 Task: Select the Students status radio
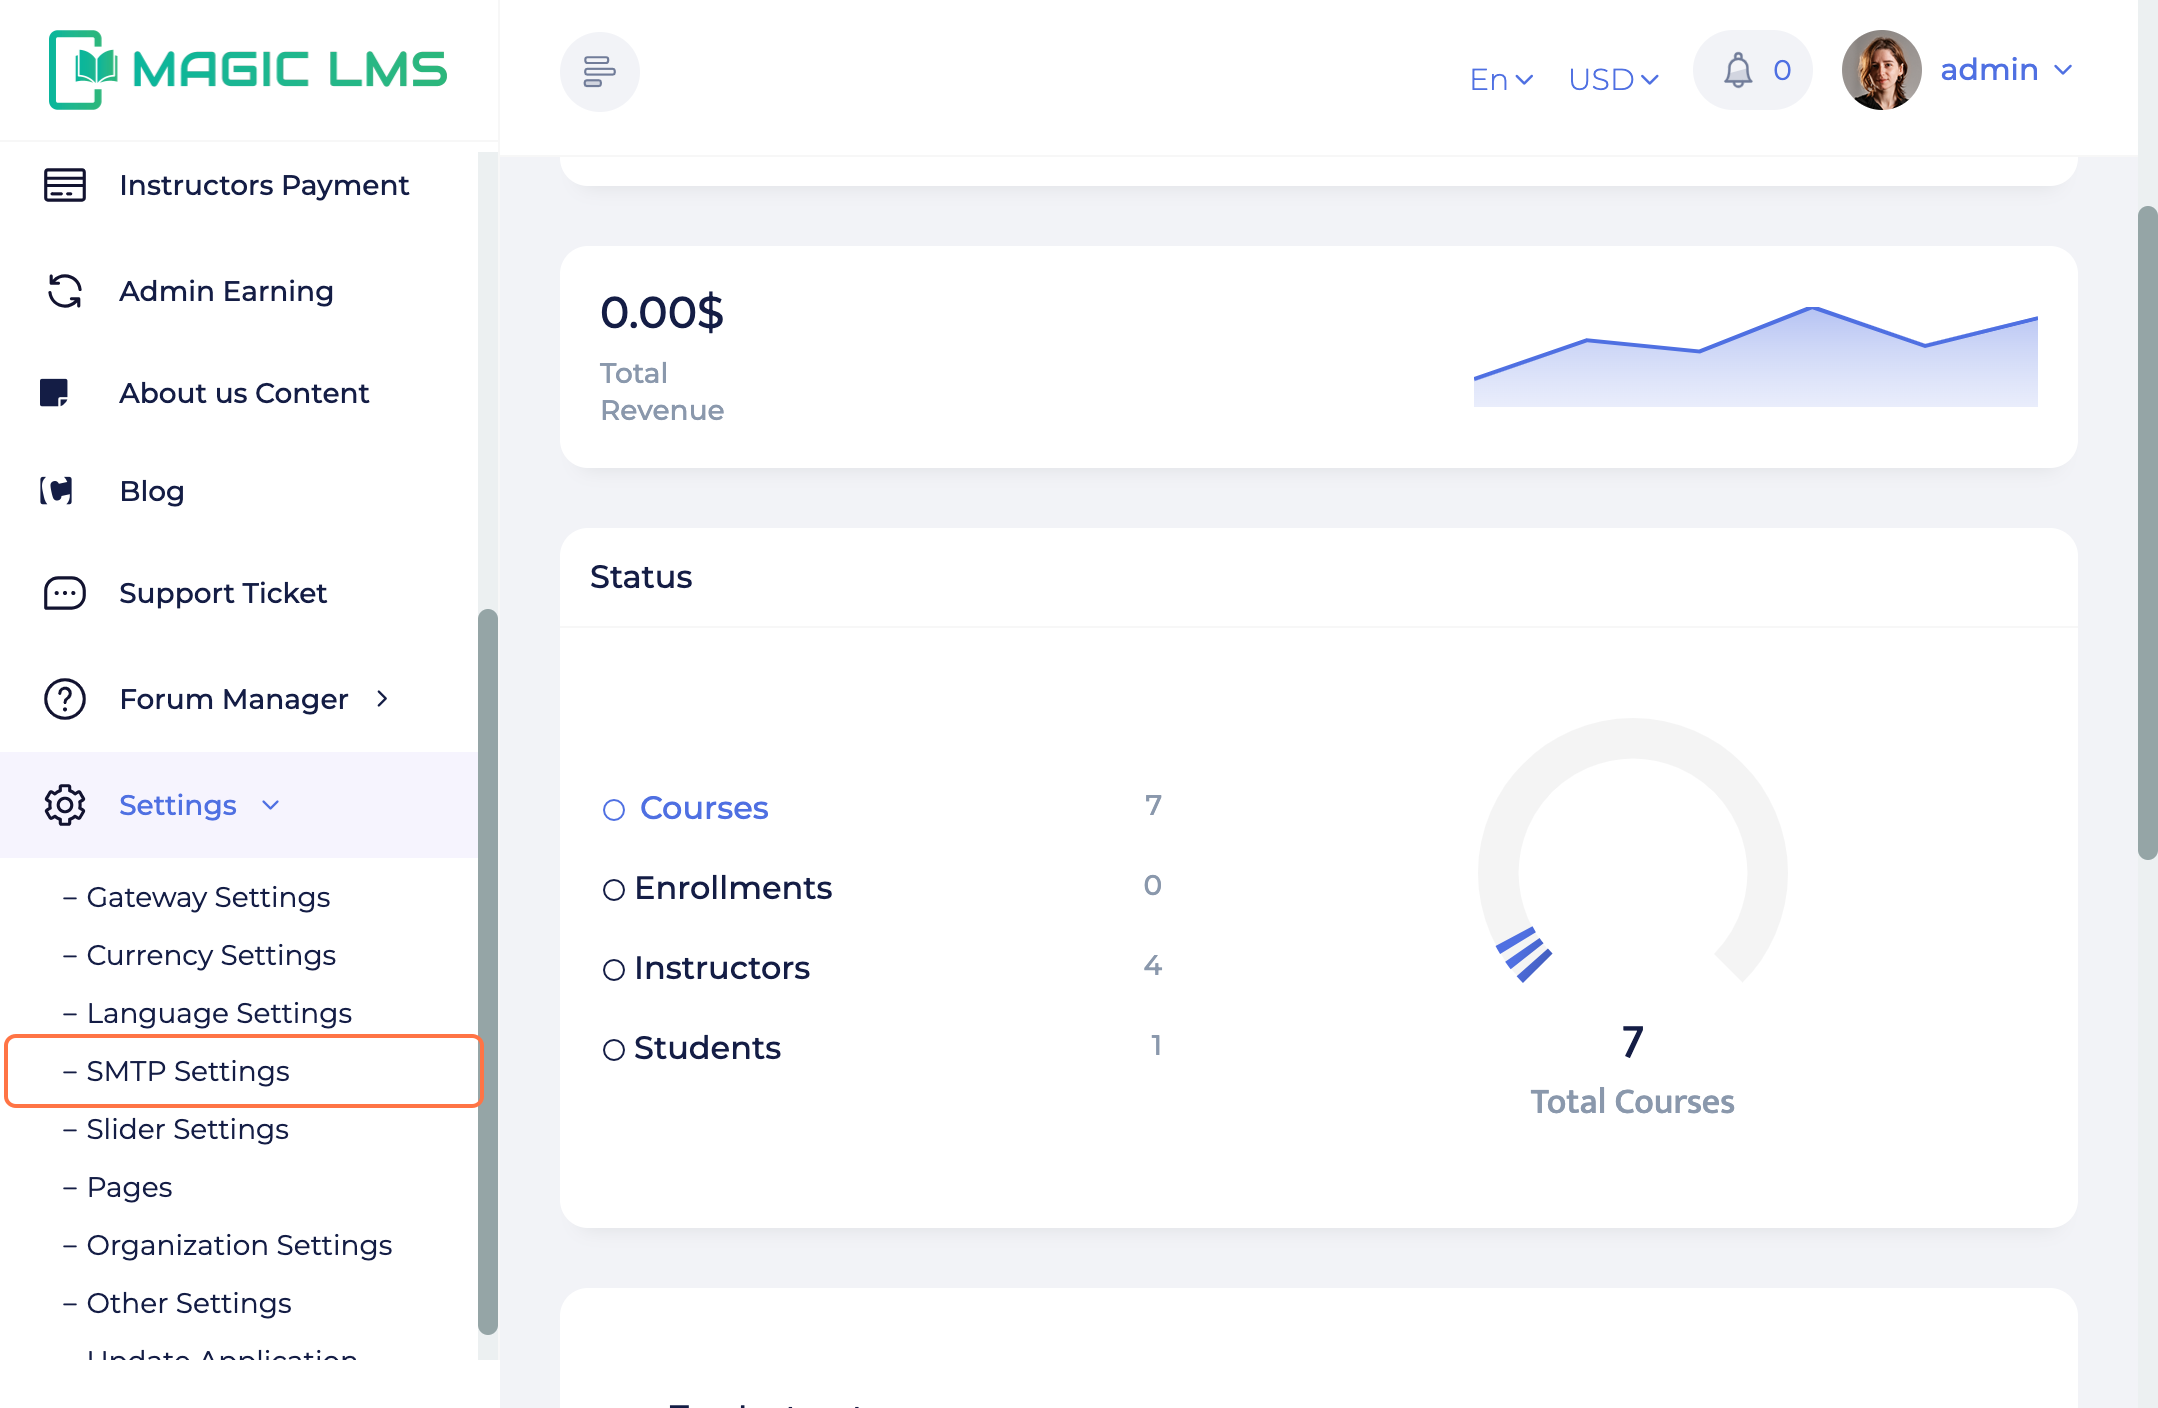[x=614, y=1050]
